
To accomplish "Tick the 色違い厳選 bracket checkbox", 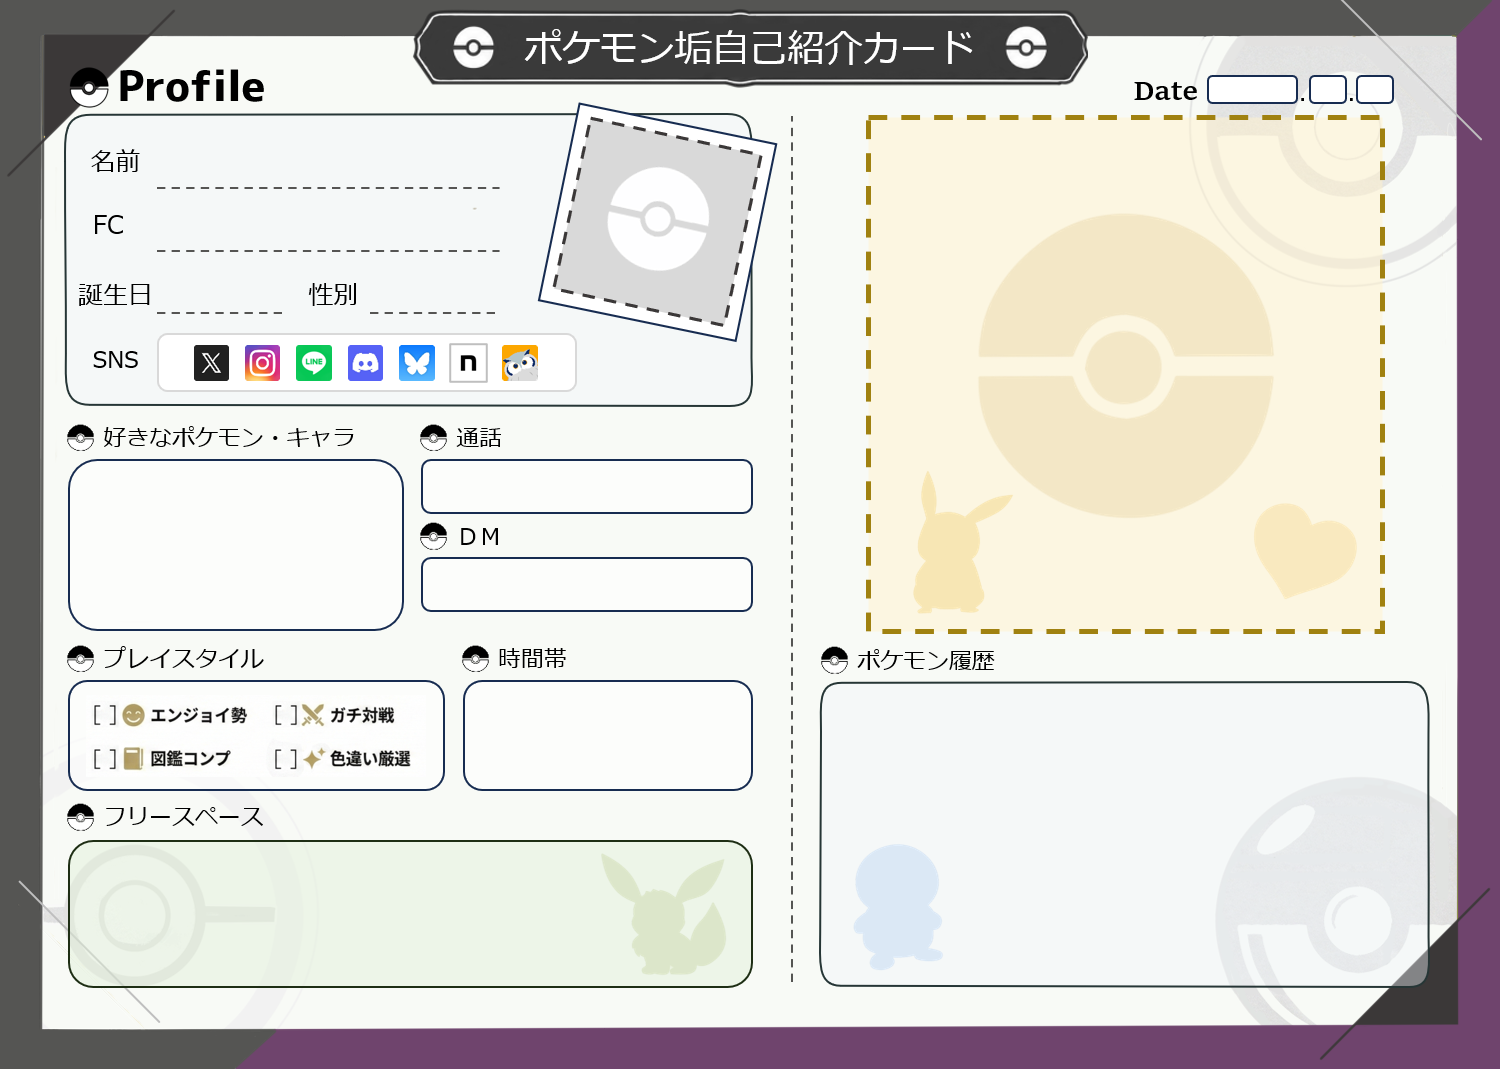I will coord(286,759).
